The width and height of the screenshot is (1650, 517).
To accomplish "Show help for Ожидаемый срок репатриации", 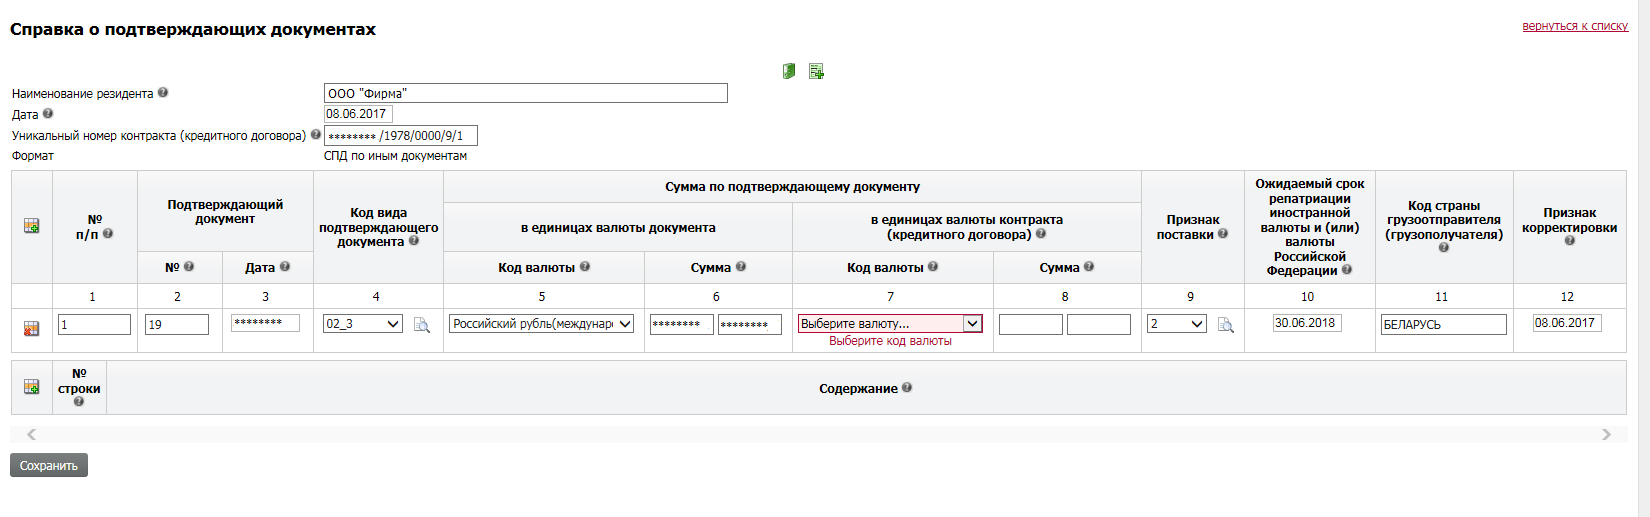I will pos(1347,269).
